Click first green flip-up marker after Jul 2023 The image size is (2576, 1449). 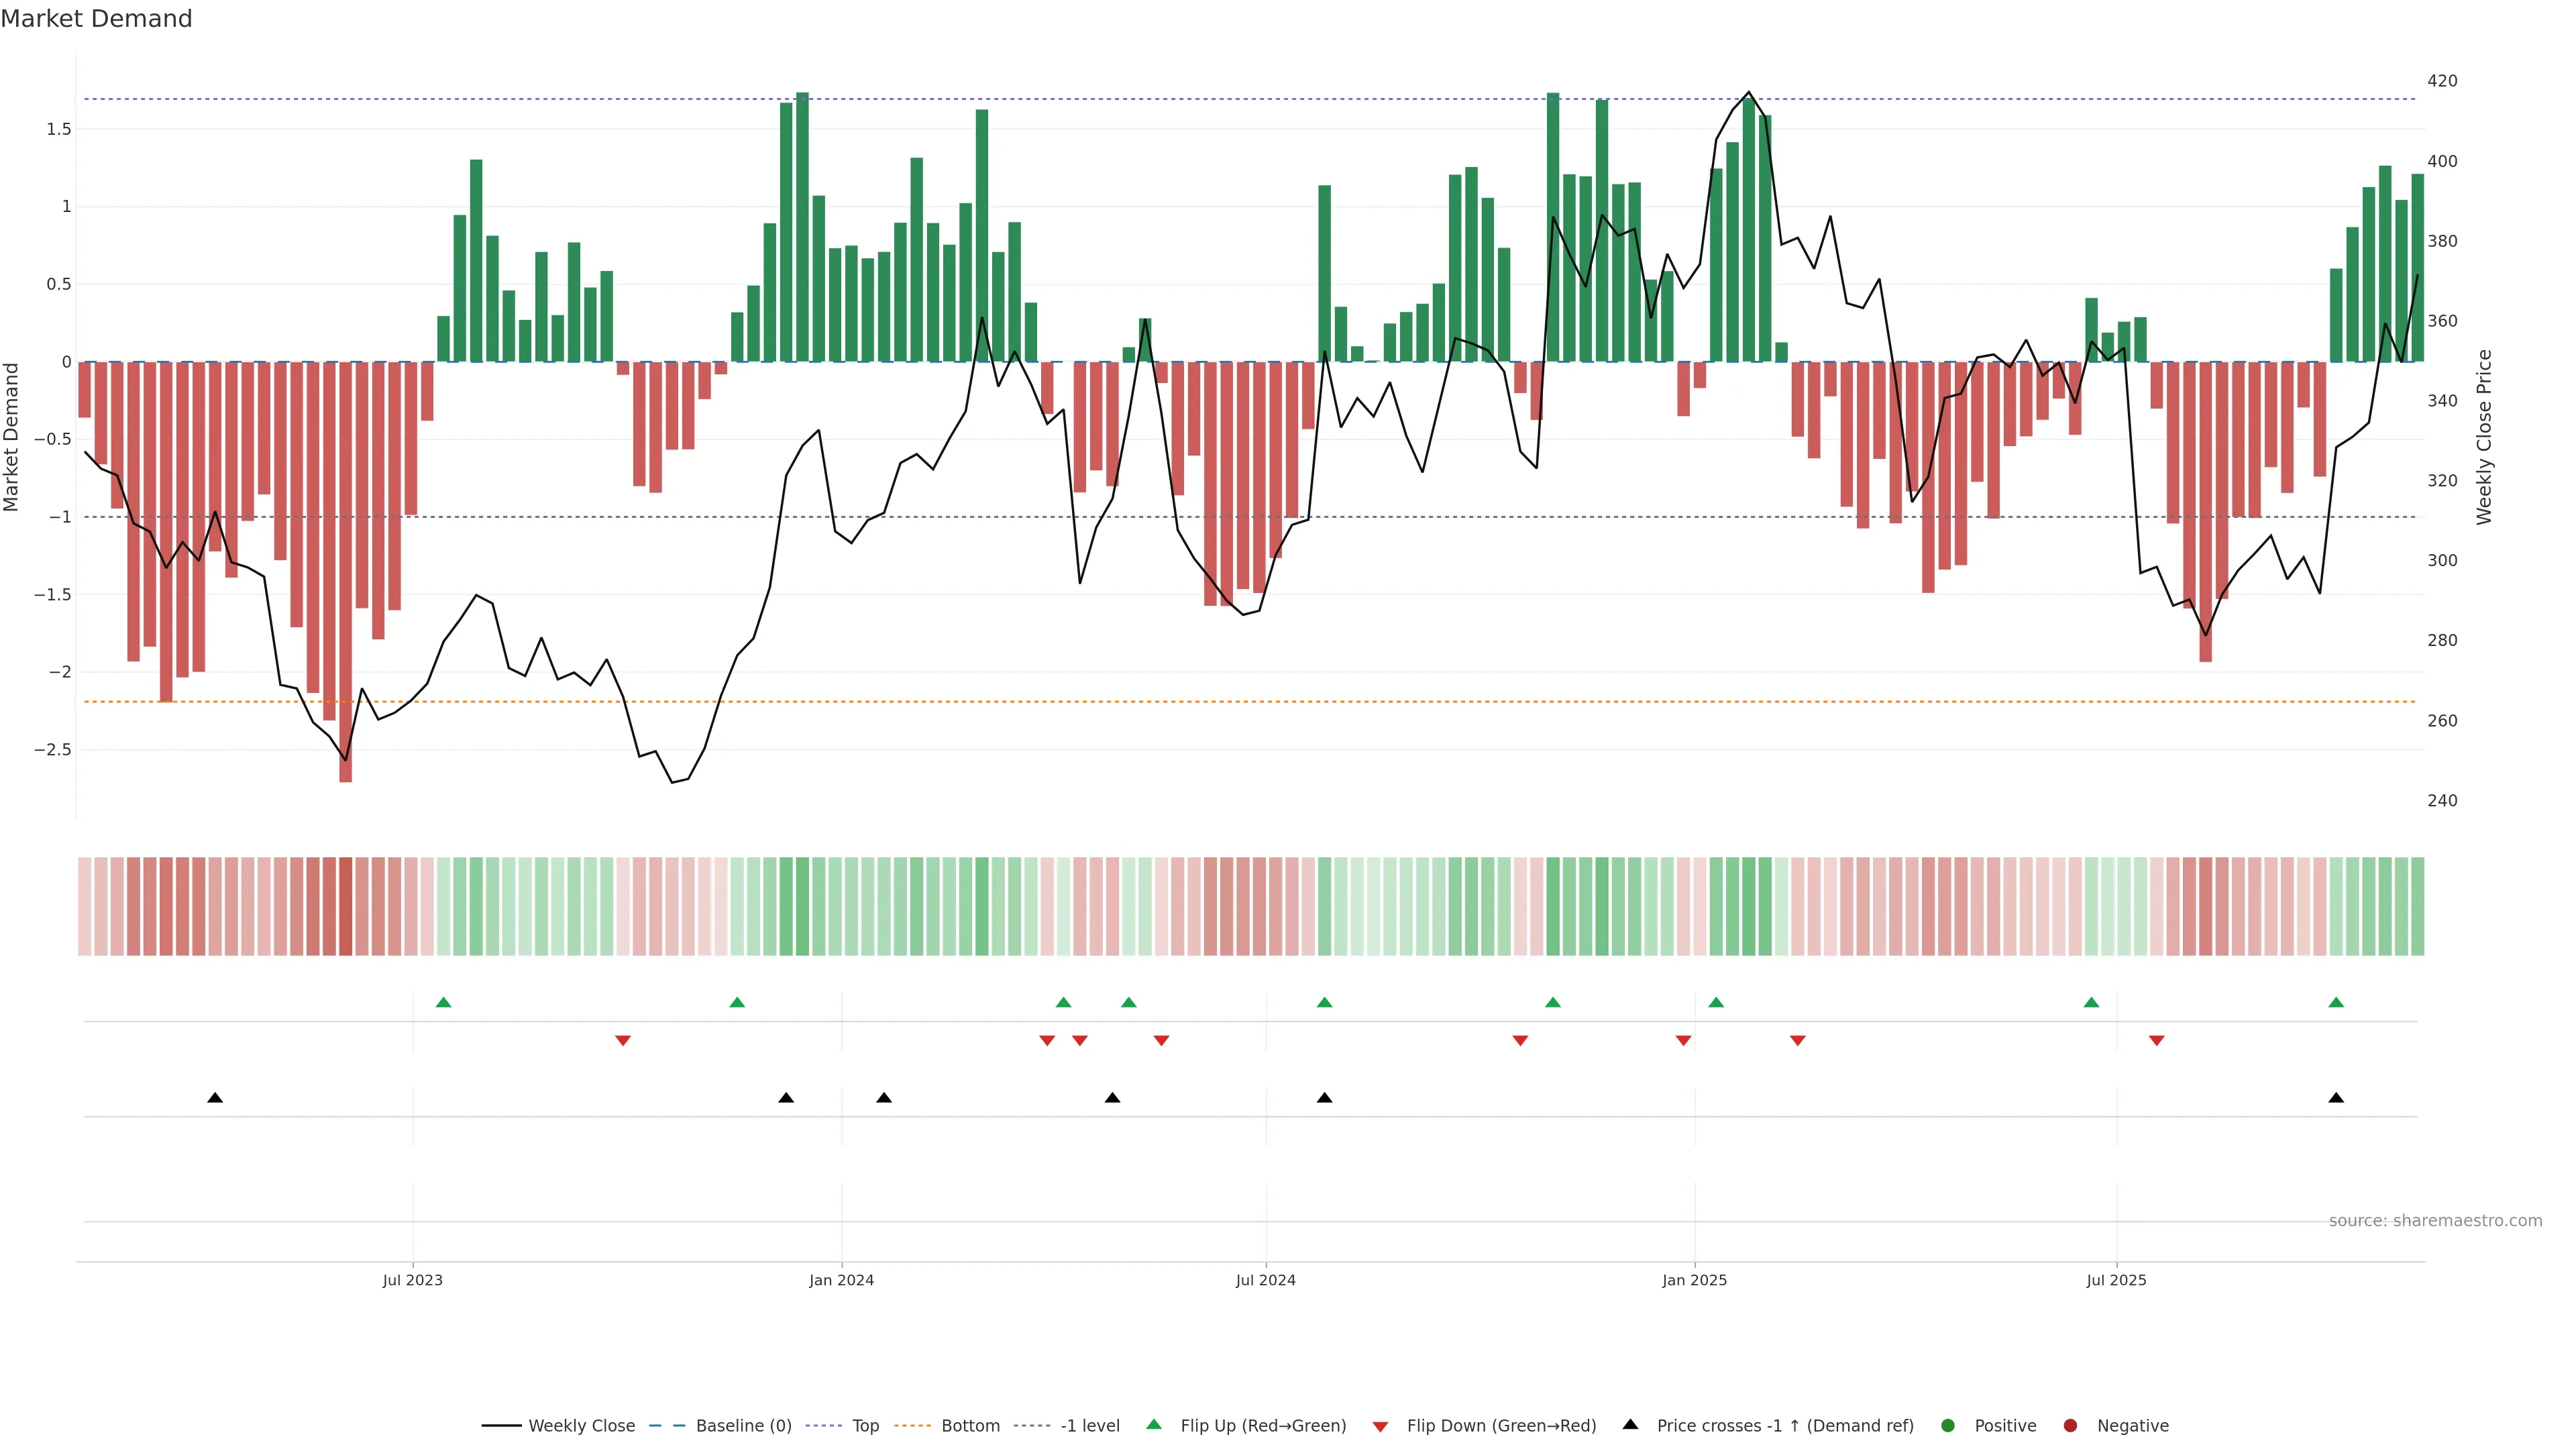(x=444, y=1003)
